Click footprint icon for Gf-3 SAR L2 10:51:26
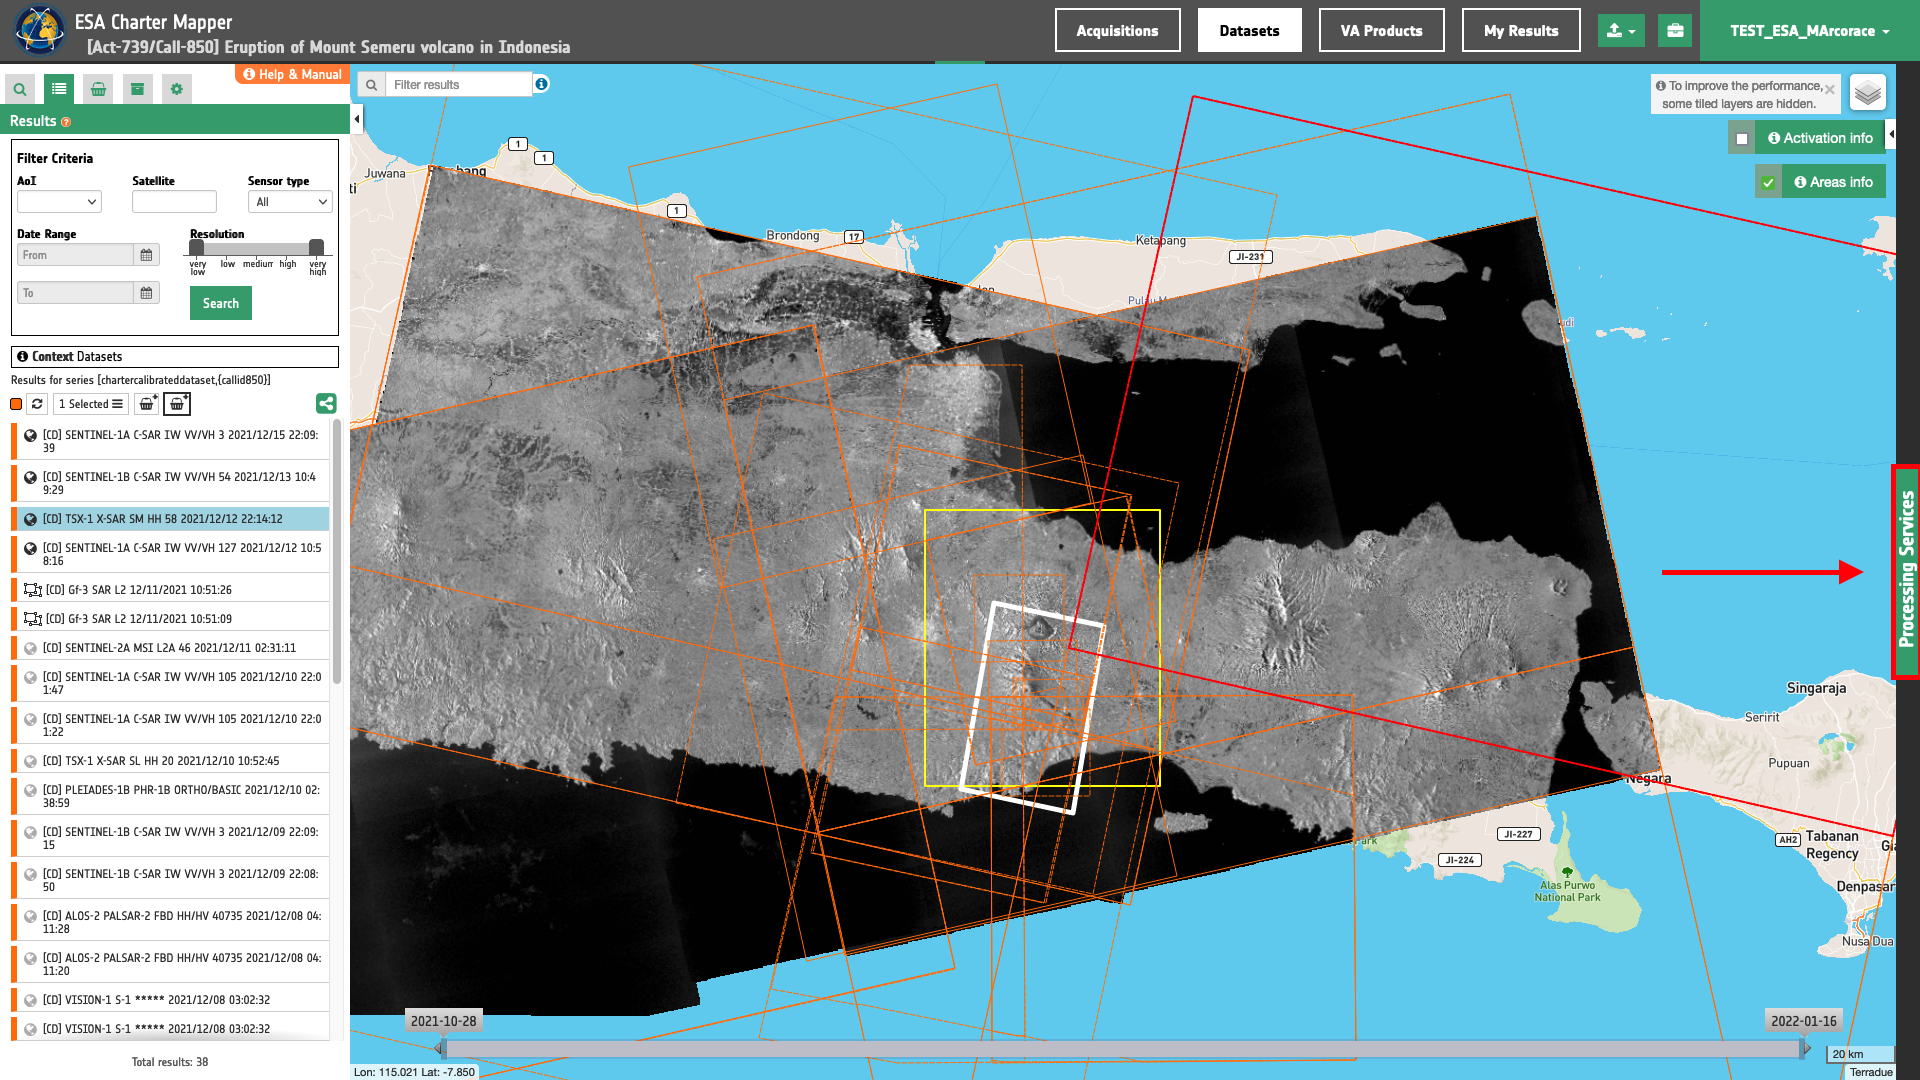The width and height of the screenshot is (1920, 1080). click(33, 590)
